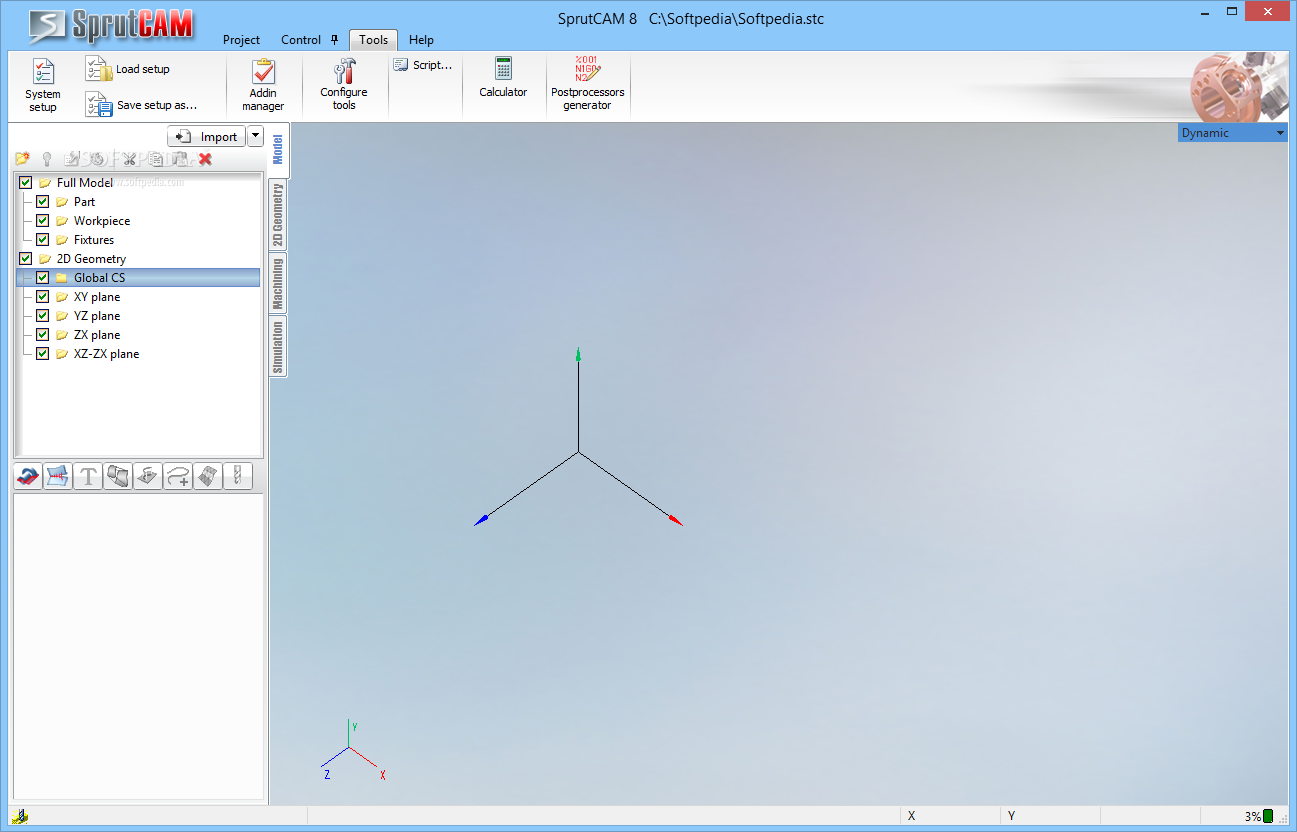Open the Script editor
1297x832 pixels.
[422, 65]
